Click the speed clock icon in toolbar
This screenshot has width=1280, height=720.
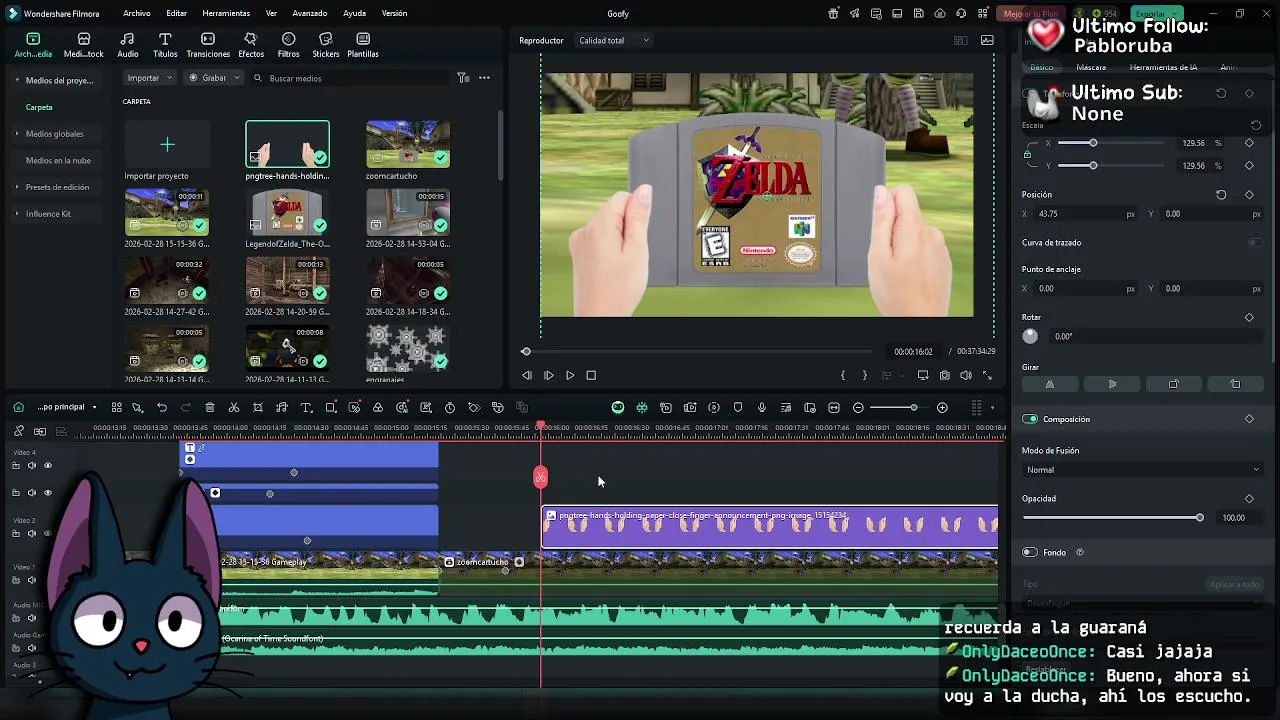click(x=450, y=408)
